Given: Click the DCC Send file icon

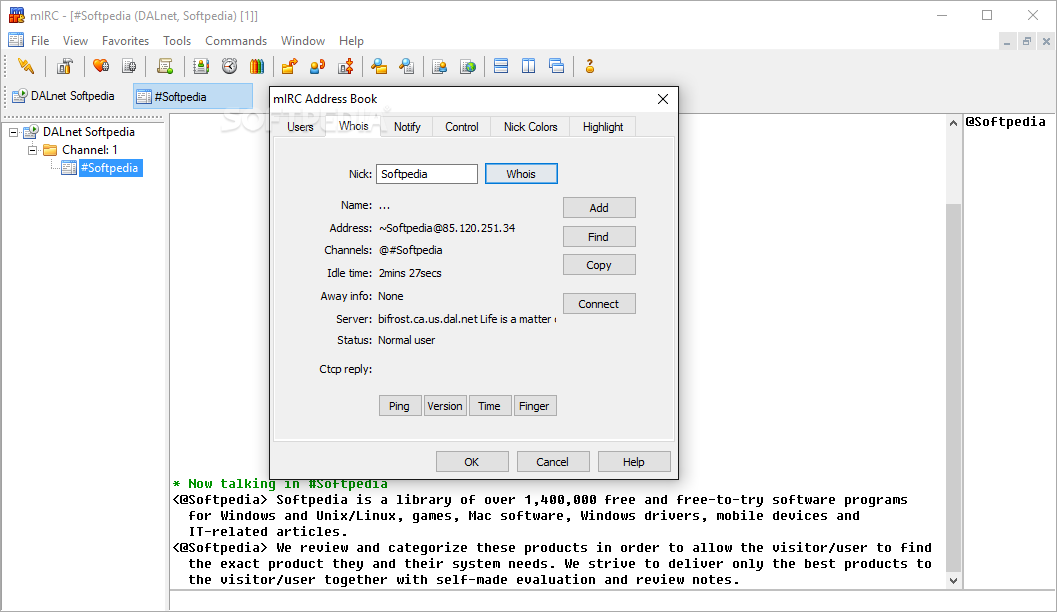Looking at the screenshot, I should coord(290,66).
